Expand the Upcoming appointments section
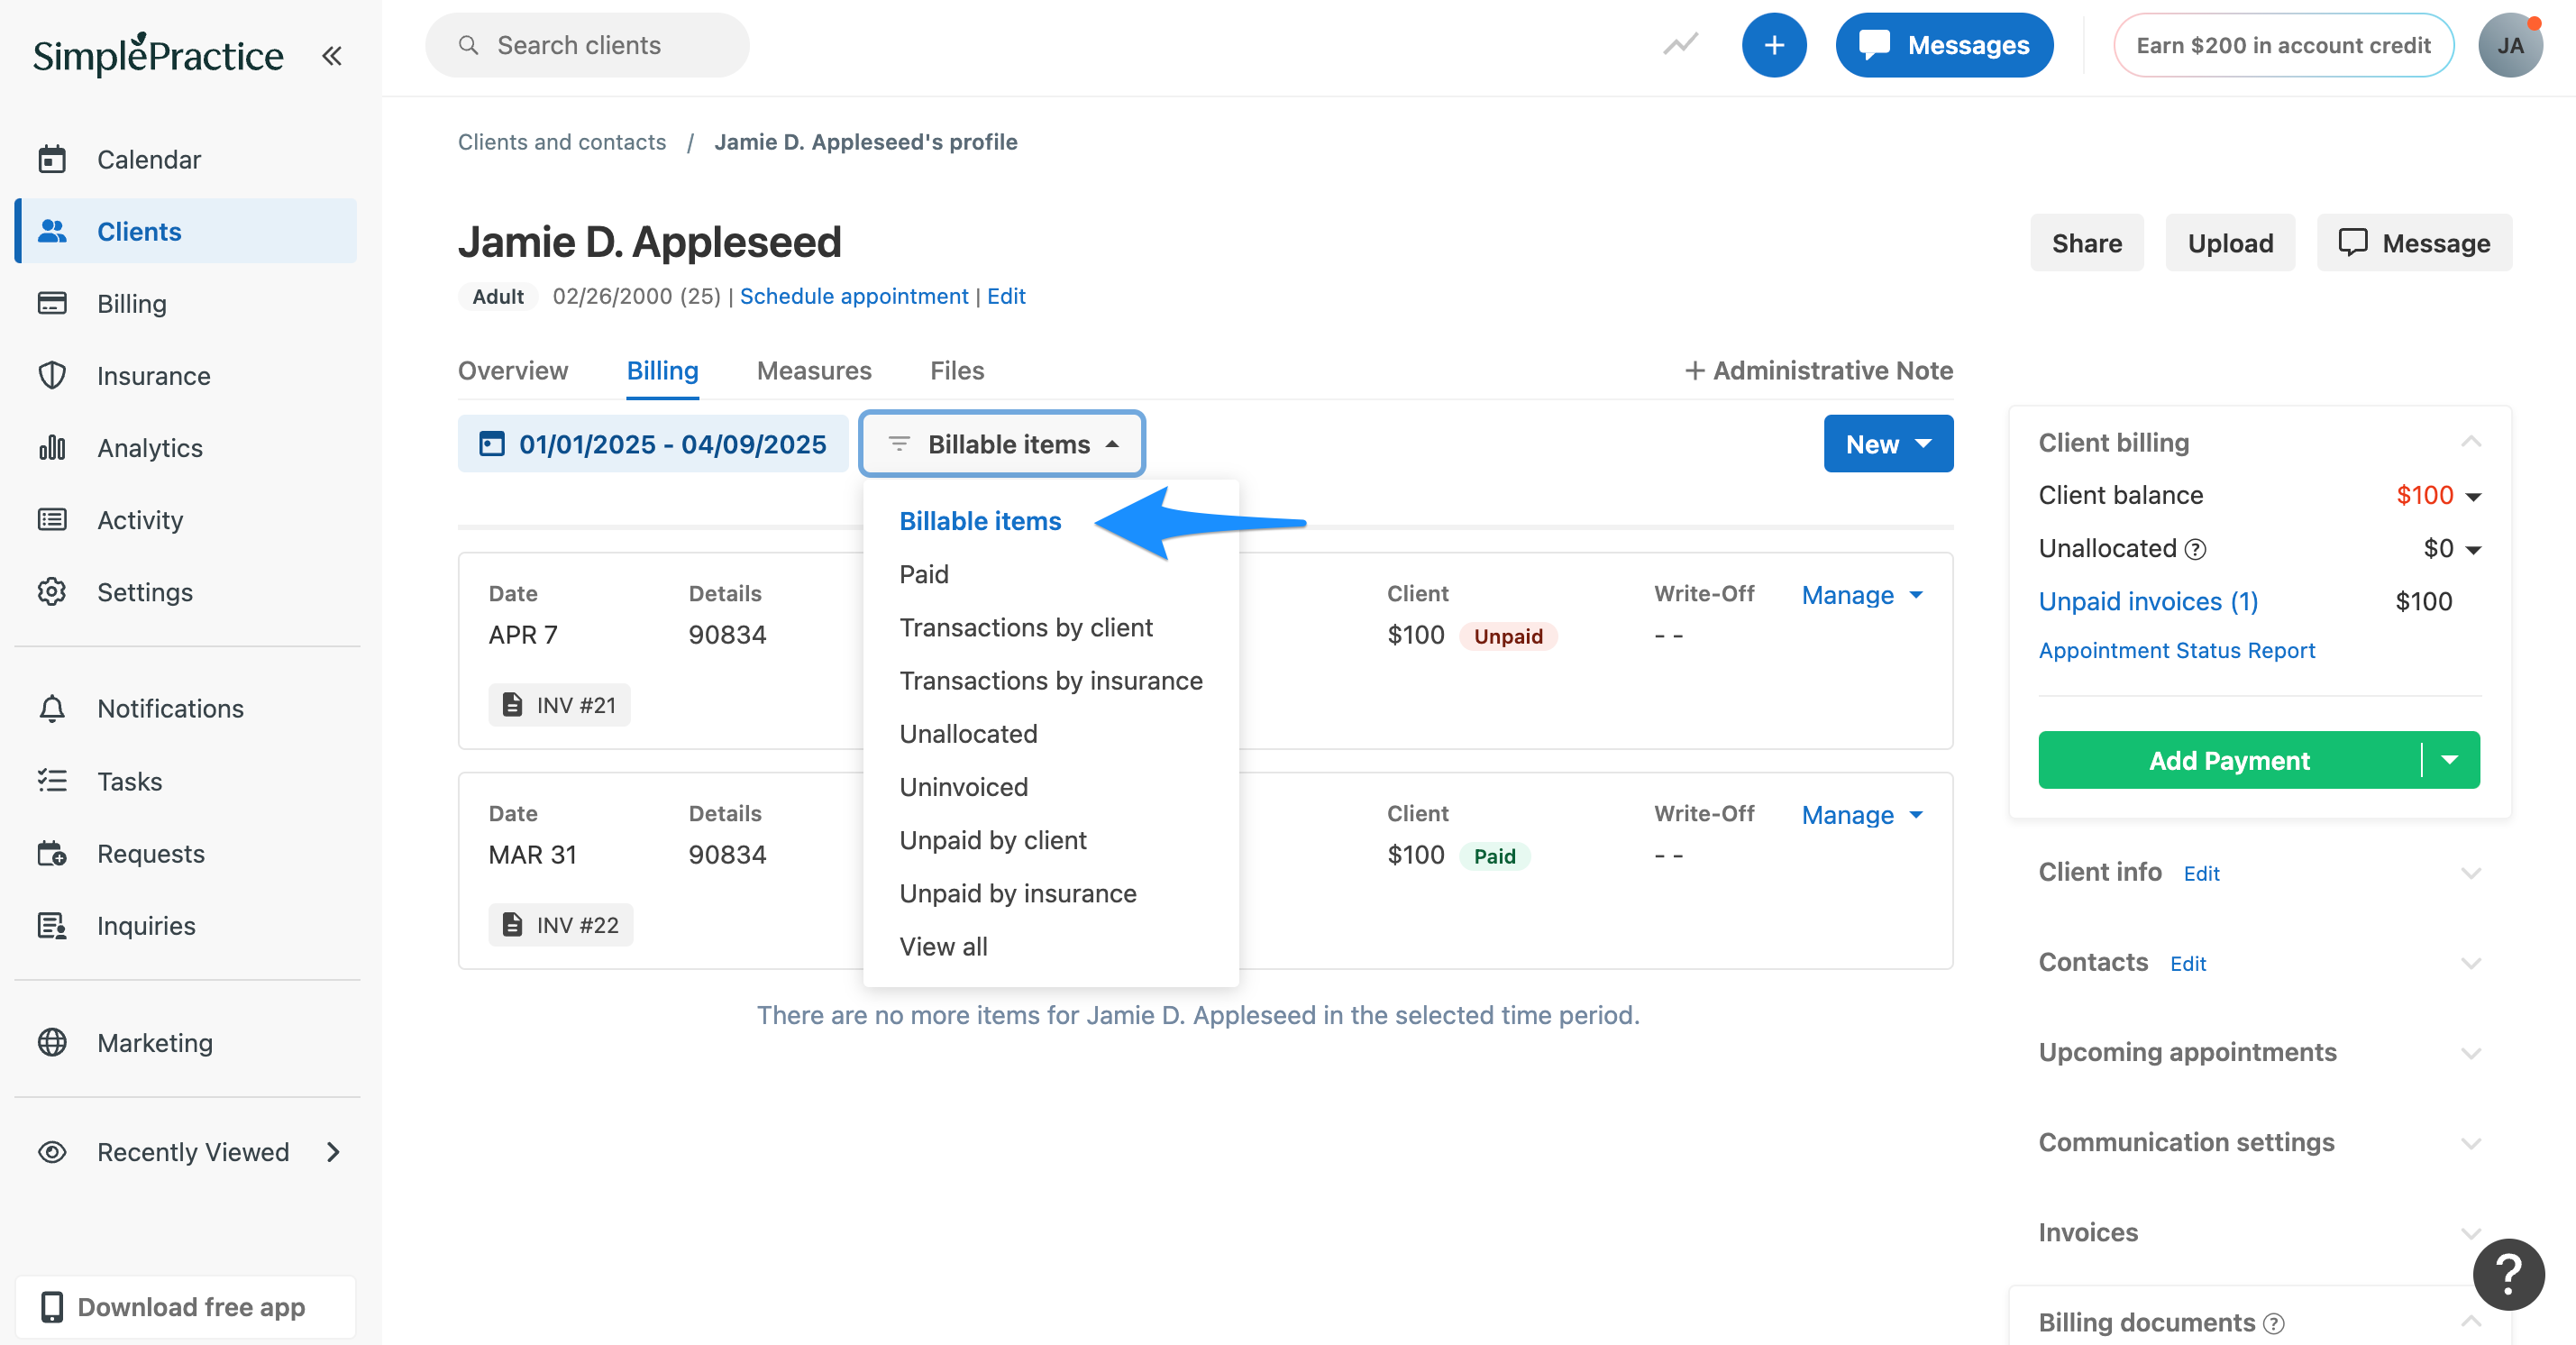Viewport: 2576px width, 1345px height. tap(2470, 1053)
